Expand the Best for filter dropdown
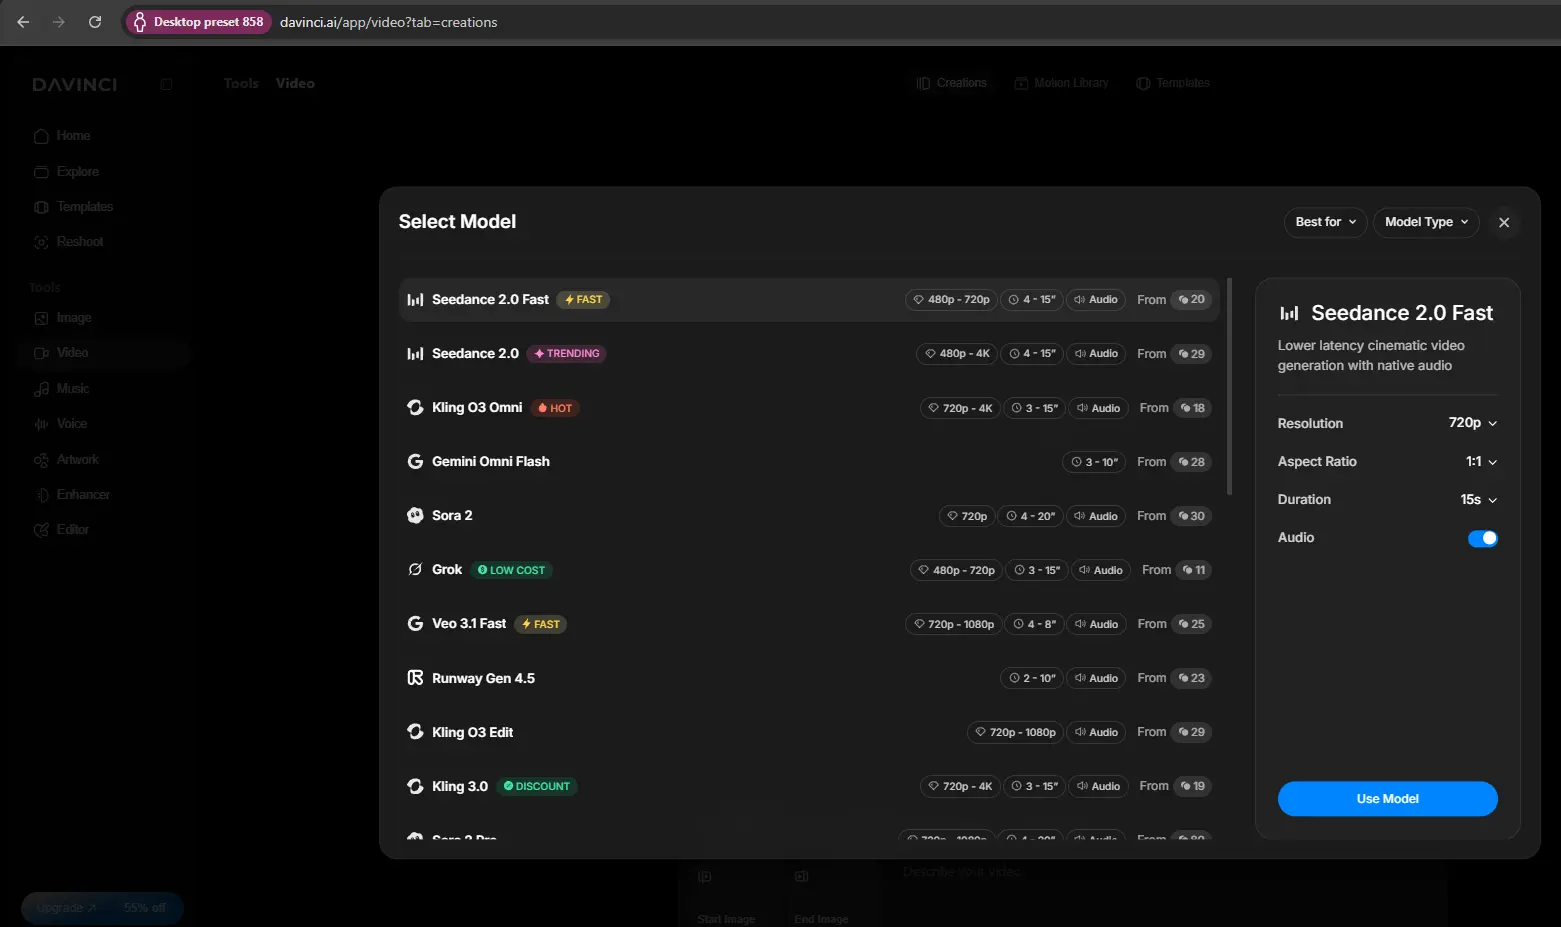 tap(1326, 222)
